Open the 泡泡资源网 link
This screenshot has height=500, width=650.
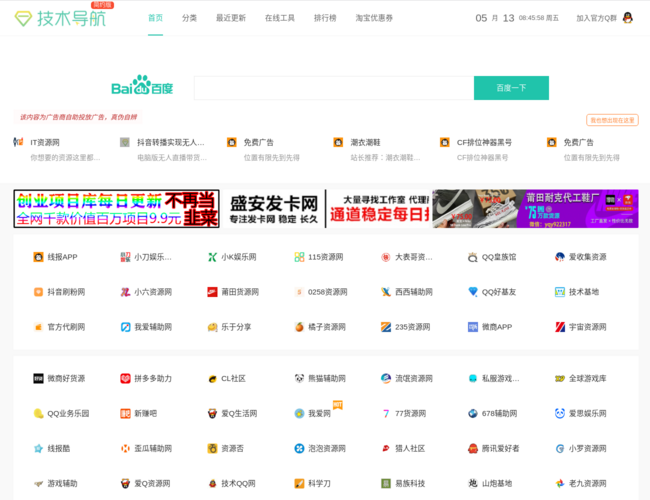tap(327, 449)
